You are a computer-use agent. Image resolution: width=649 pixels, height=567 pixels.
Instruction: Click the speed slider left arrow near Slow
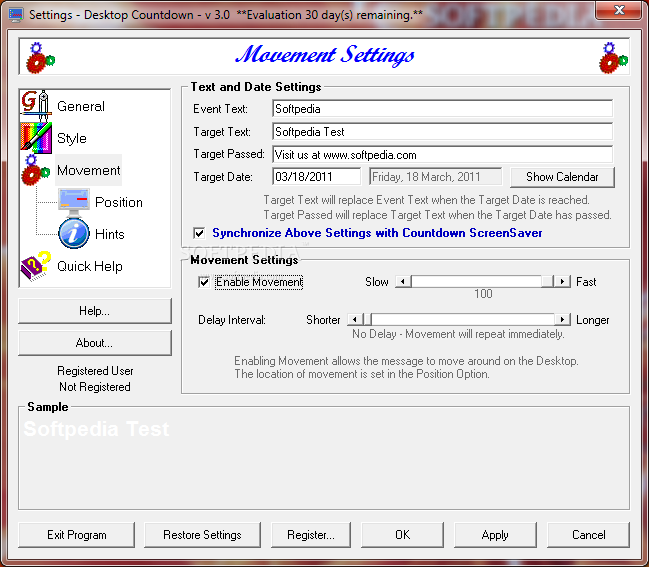(x=403, y=282)
